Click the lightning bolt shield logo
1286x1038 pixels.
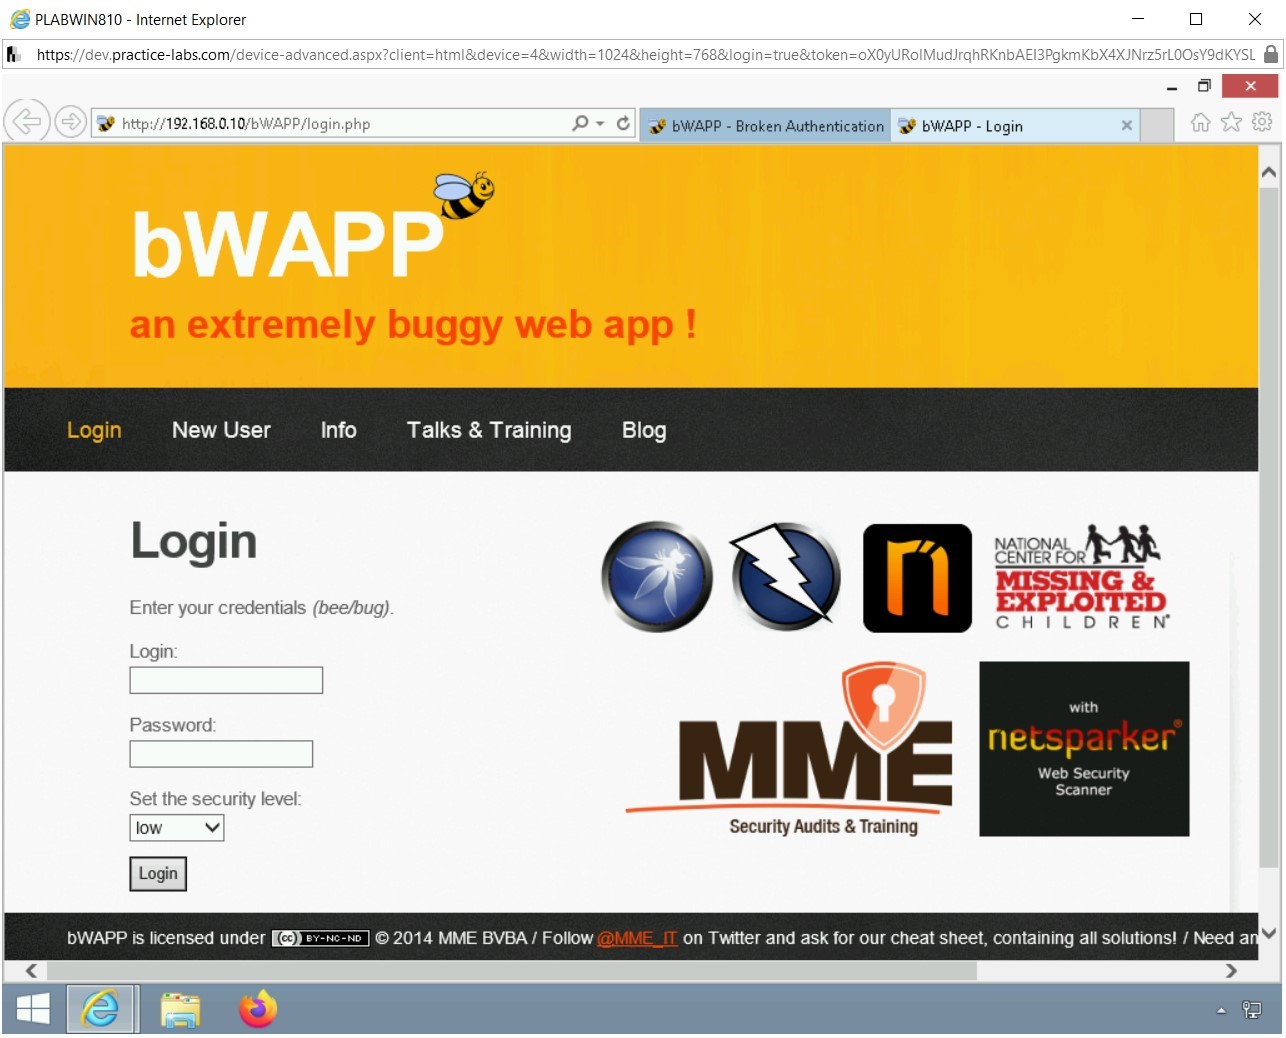point(785,576)
